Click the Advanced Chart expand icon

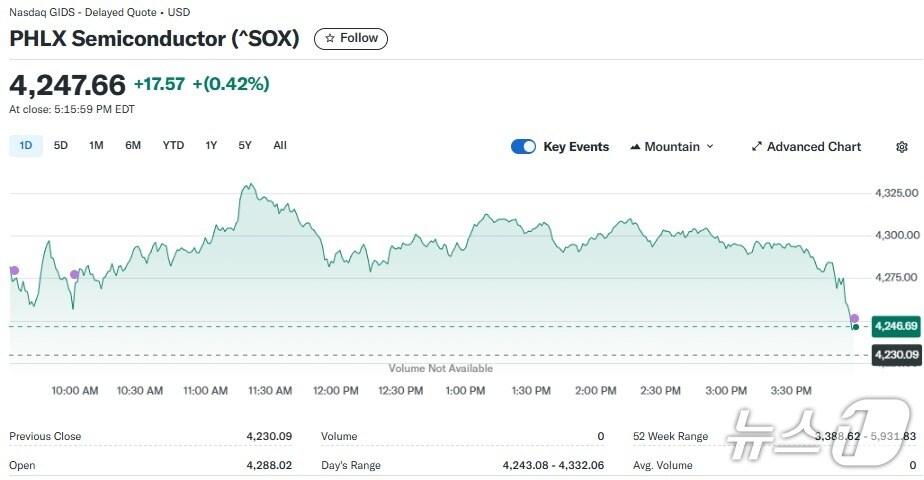(757, 147)
